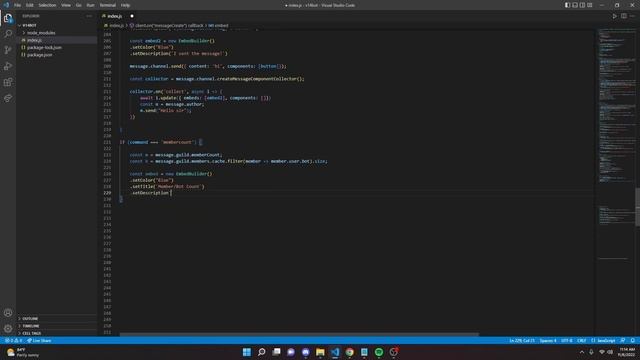Image resolution: width=640 pixels, height=360 pixels.
Task: Open Source Control view in activity bar
Action: click(8, 50)
